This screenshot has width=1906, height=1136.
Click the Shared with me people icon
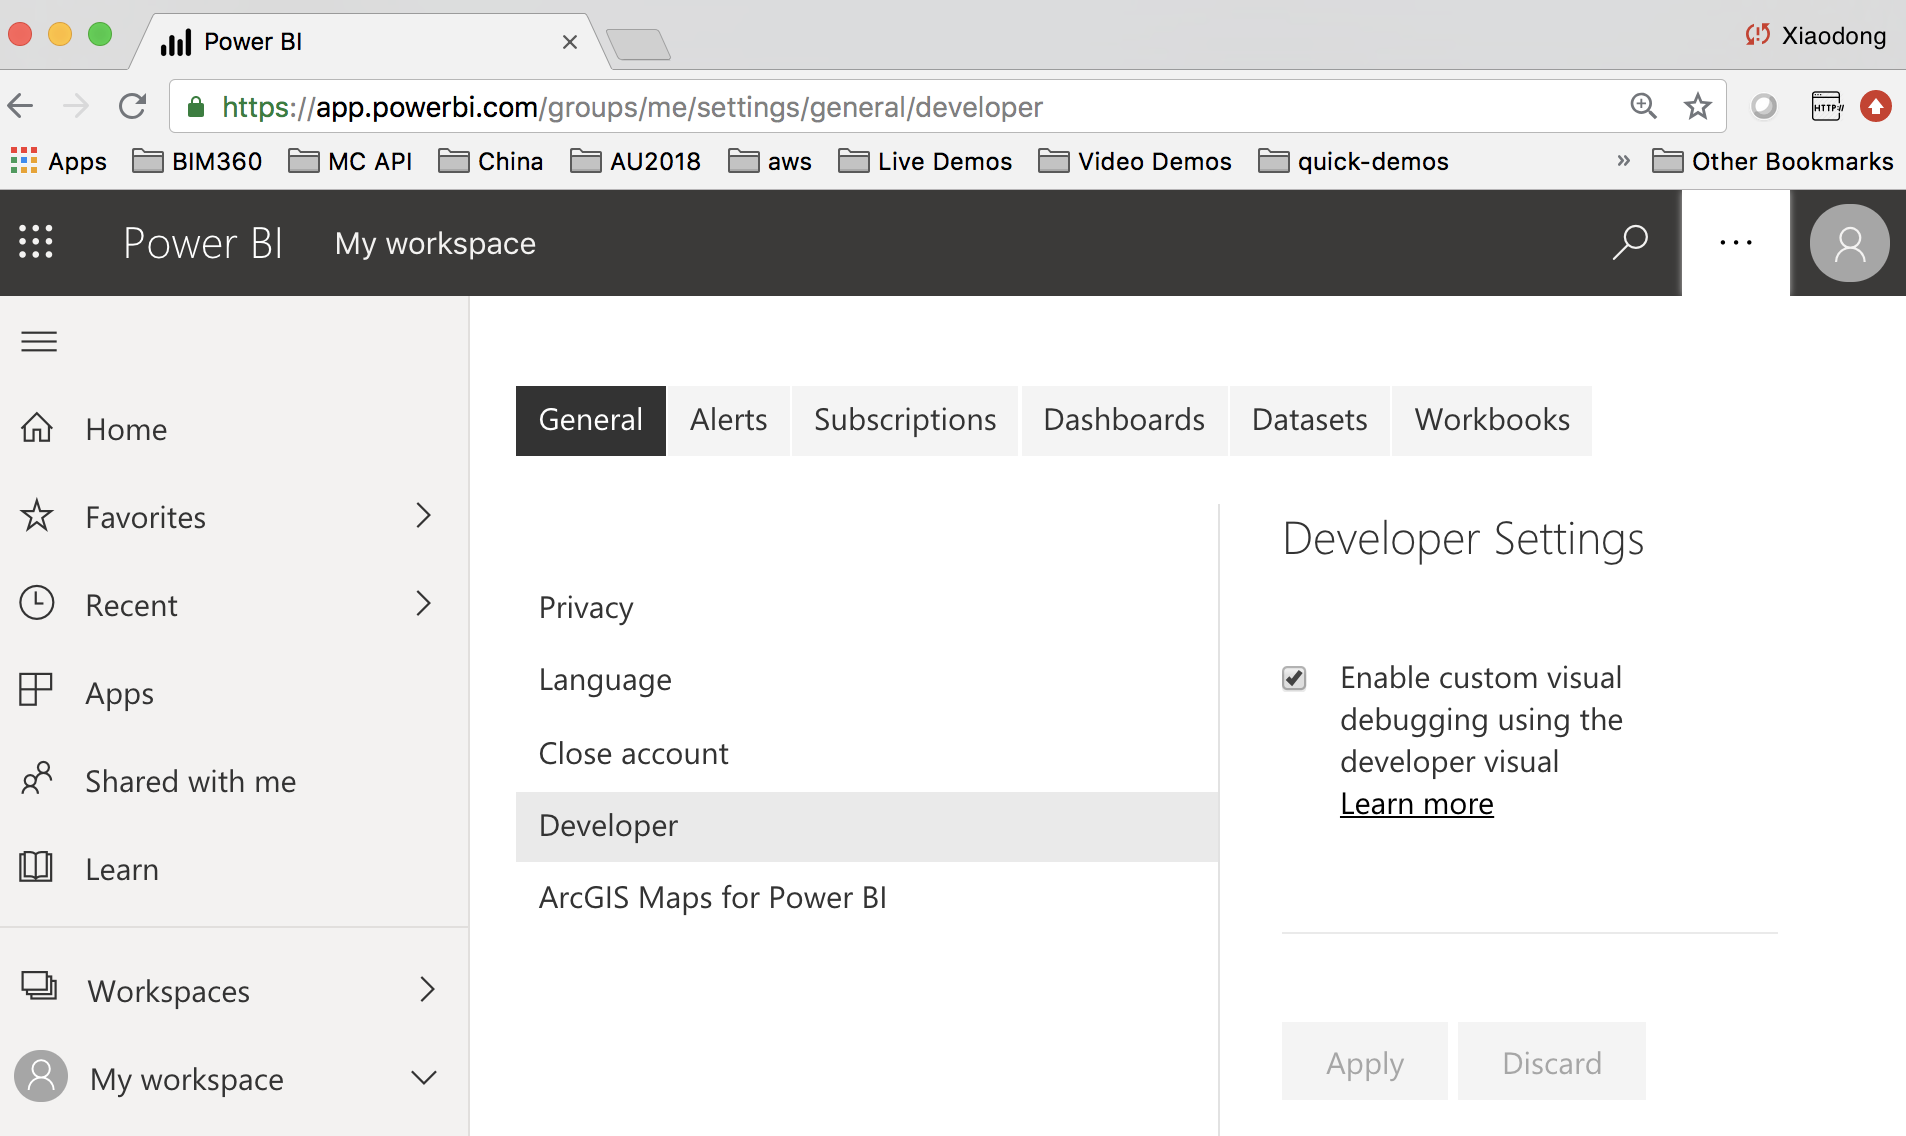37,779
